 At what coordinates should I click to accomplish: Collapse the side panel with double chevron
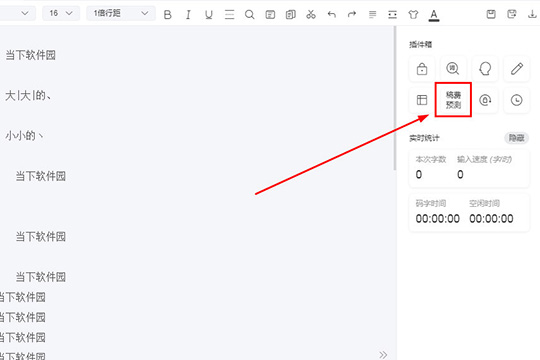pyautogui.click(x=383, y=354)
